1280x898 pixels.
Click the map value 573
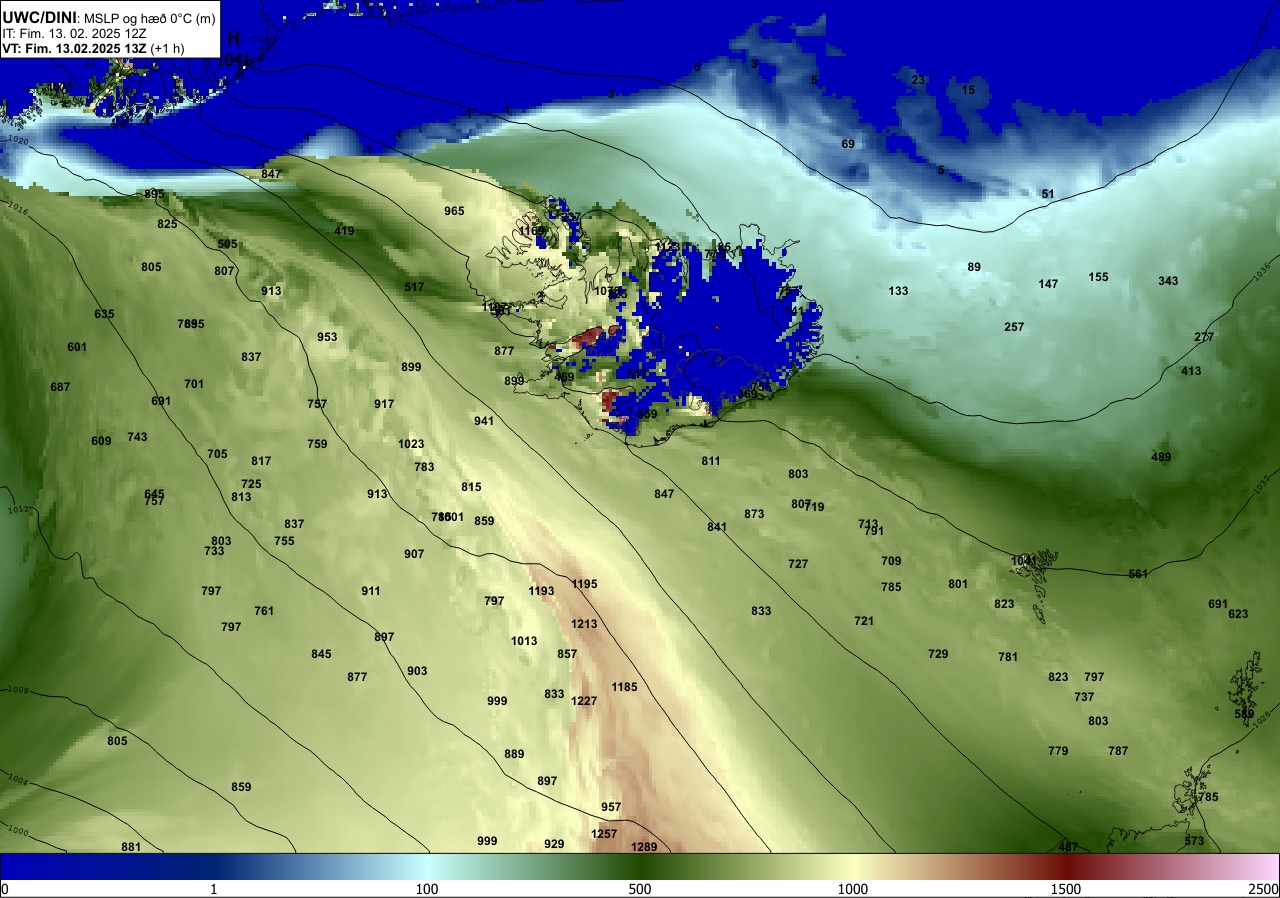coord(1194,841)
